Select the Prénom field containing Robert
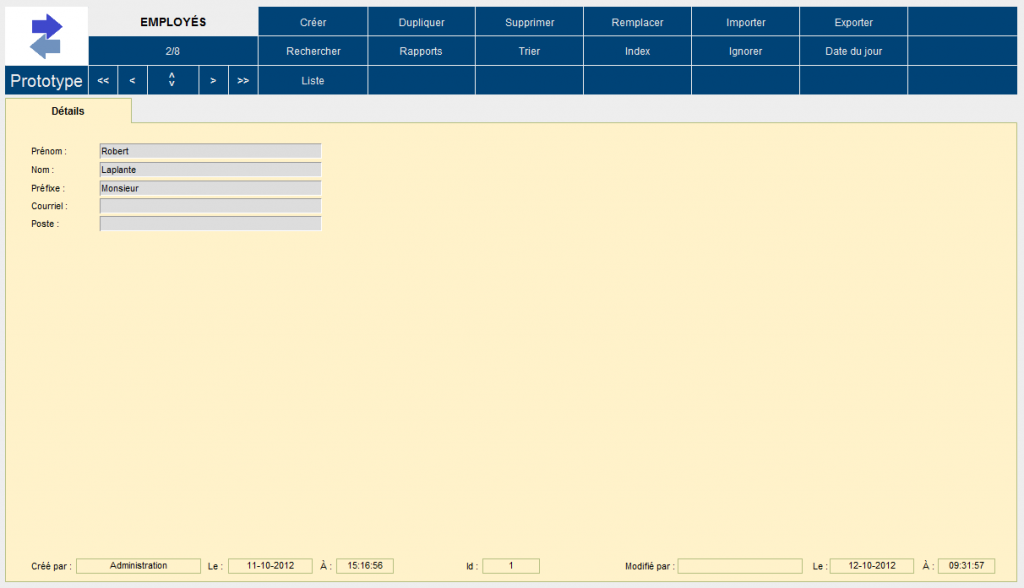The width and height of the screenshot is (1024, 588). pyautogui.click(x=210, y=152)
